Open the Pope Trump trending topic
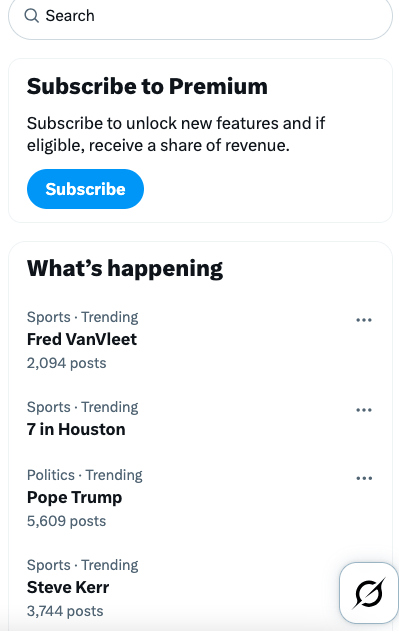Image resolution: width=399 pixels, height=631 pixels. tap(74, 497)
